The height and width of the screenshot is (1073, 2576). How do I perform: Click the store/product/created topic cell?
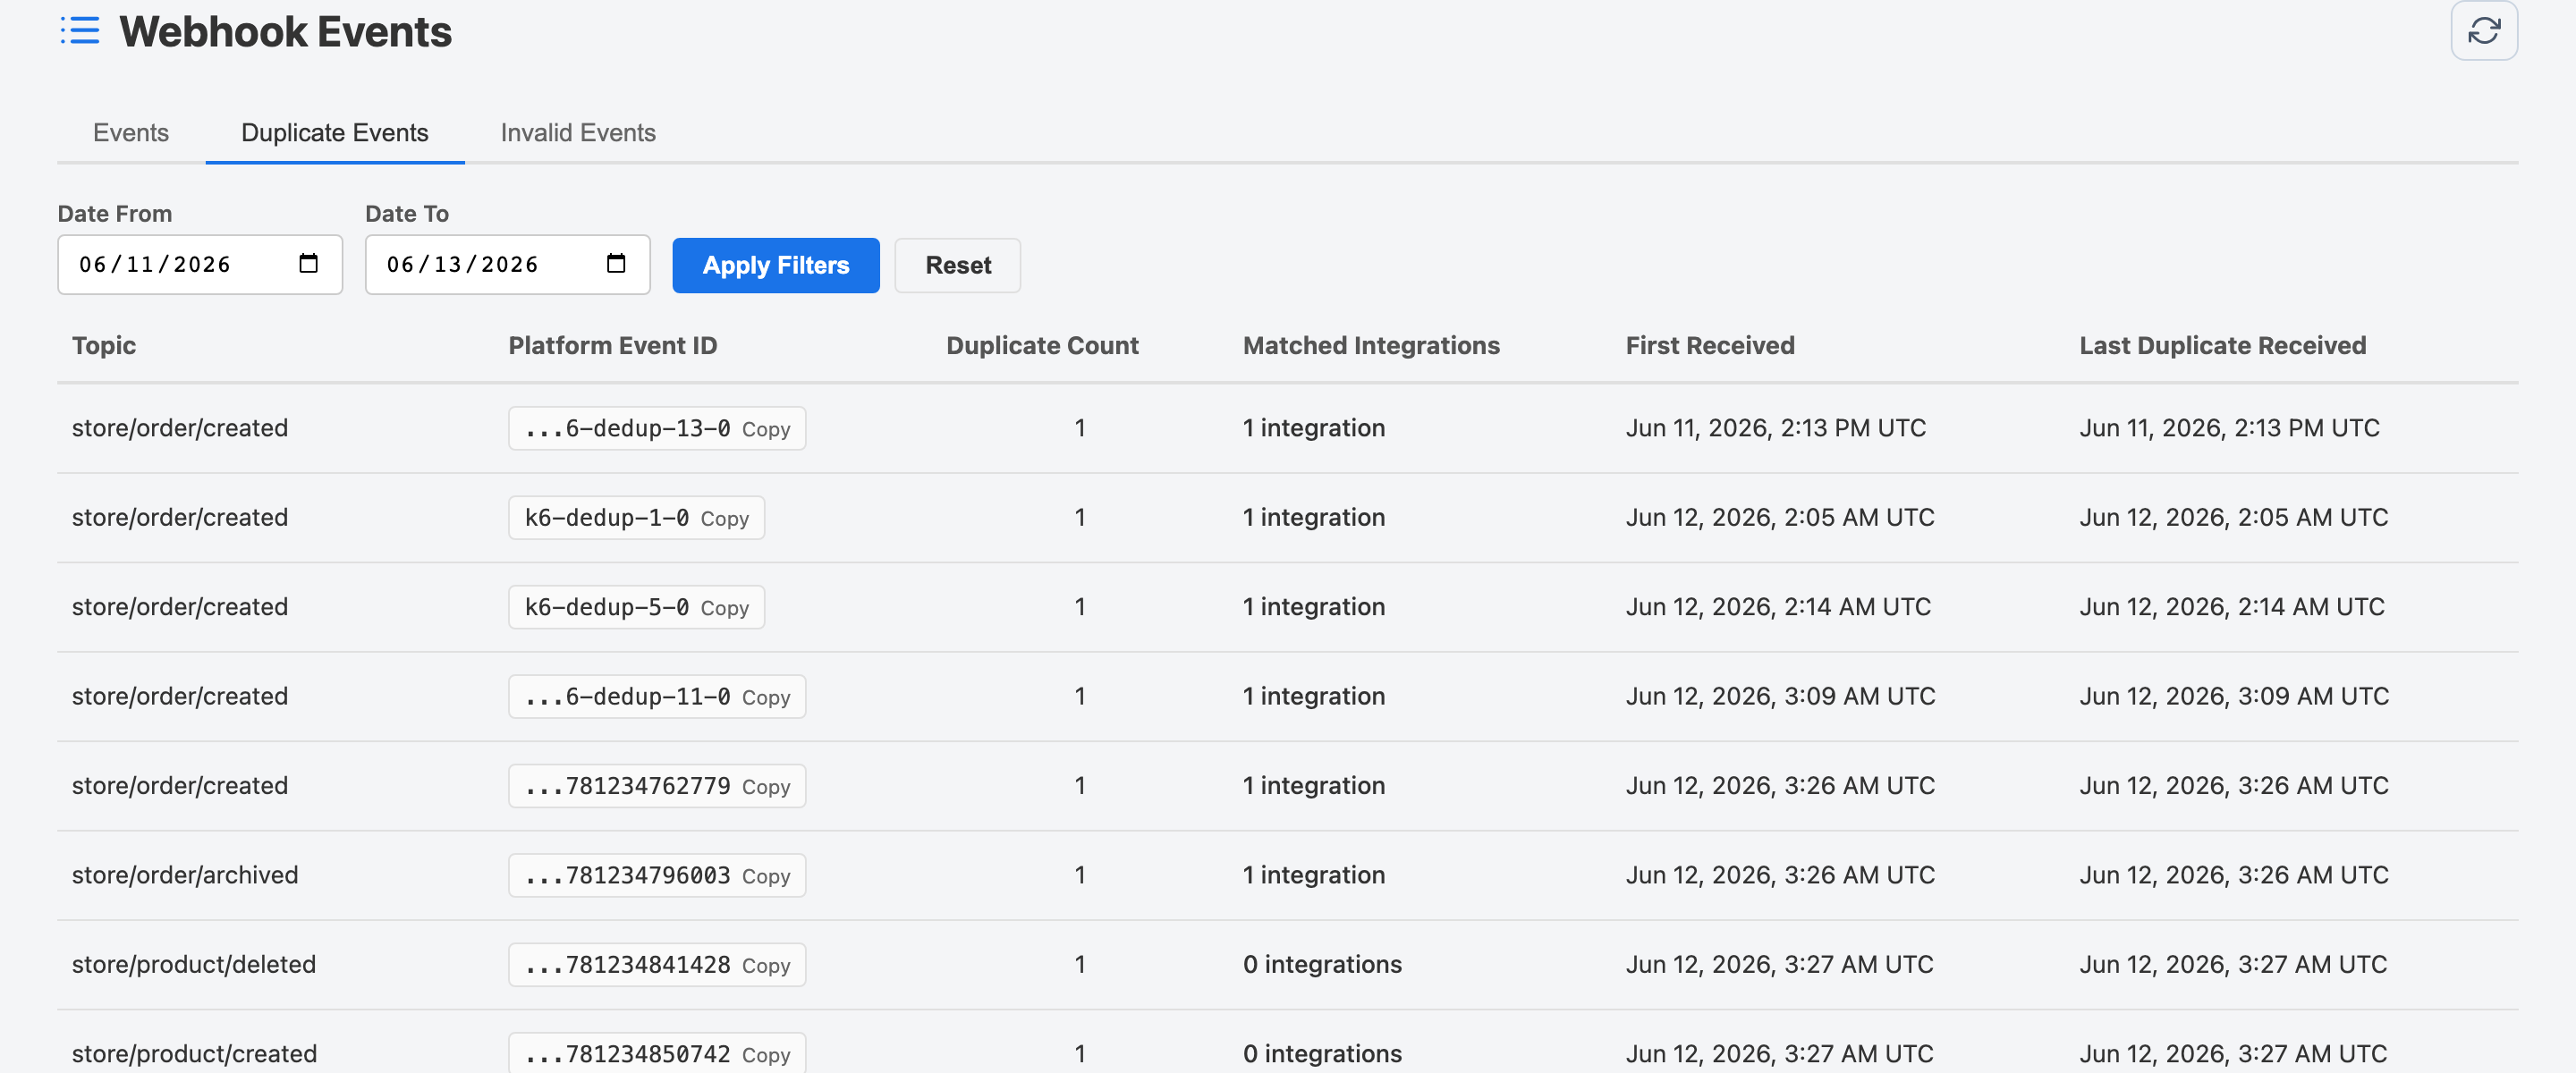point(194,1053)
